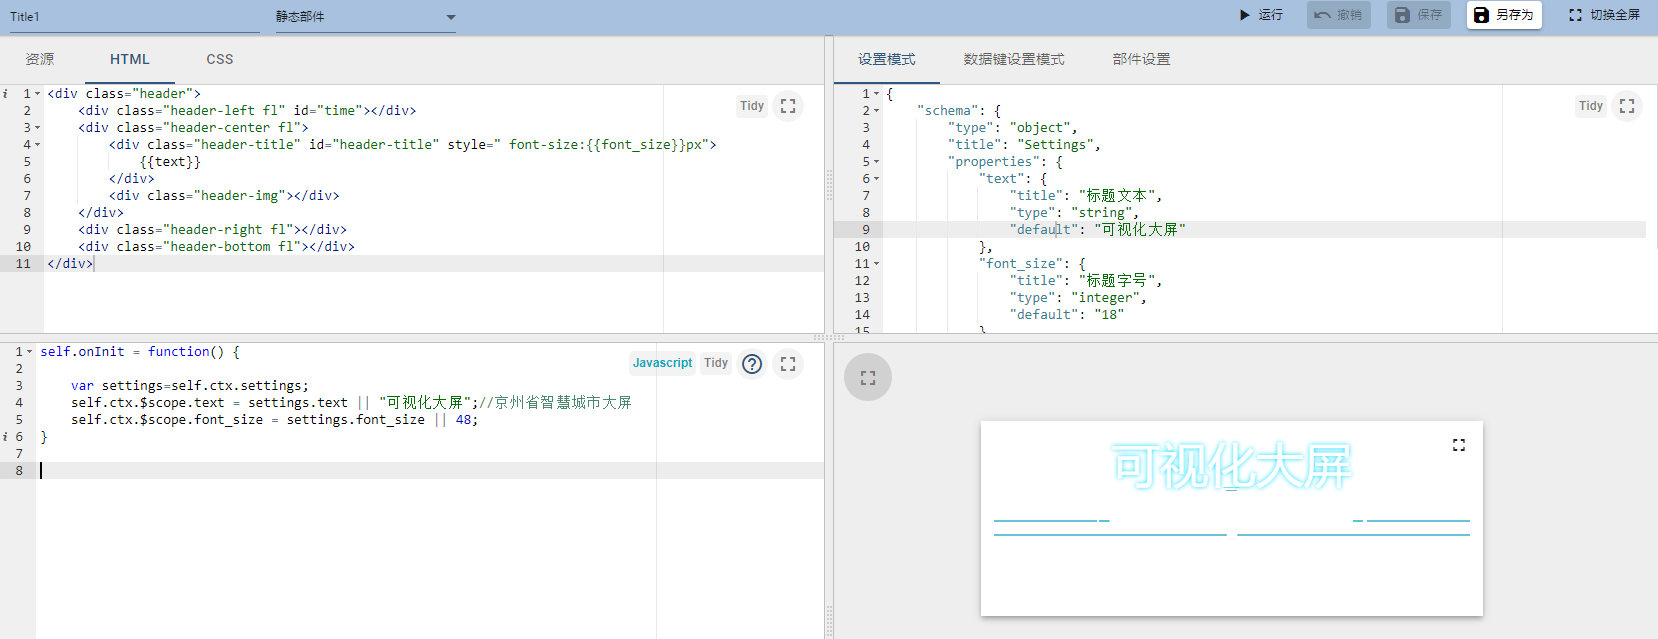Toggle fullscreen mode (切换全屏)
This screenshot has height=639, width=1658.
pyautogui.click(x=1604, y=15)
